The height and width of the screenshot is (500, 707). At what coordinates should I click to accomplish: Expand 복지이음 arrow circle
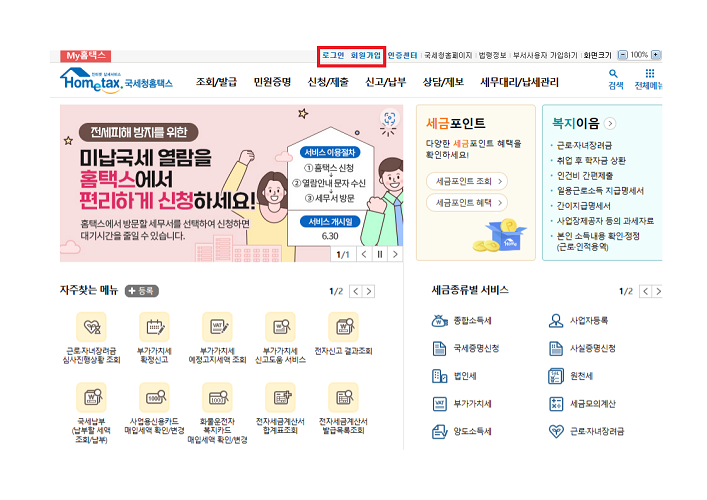tap(610, 124)
